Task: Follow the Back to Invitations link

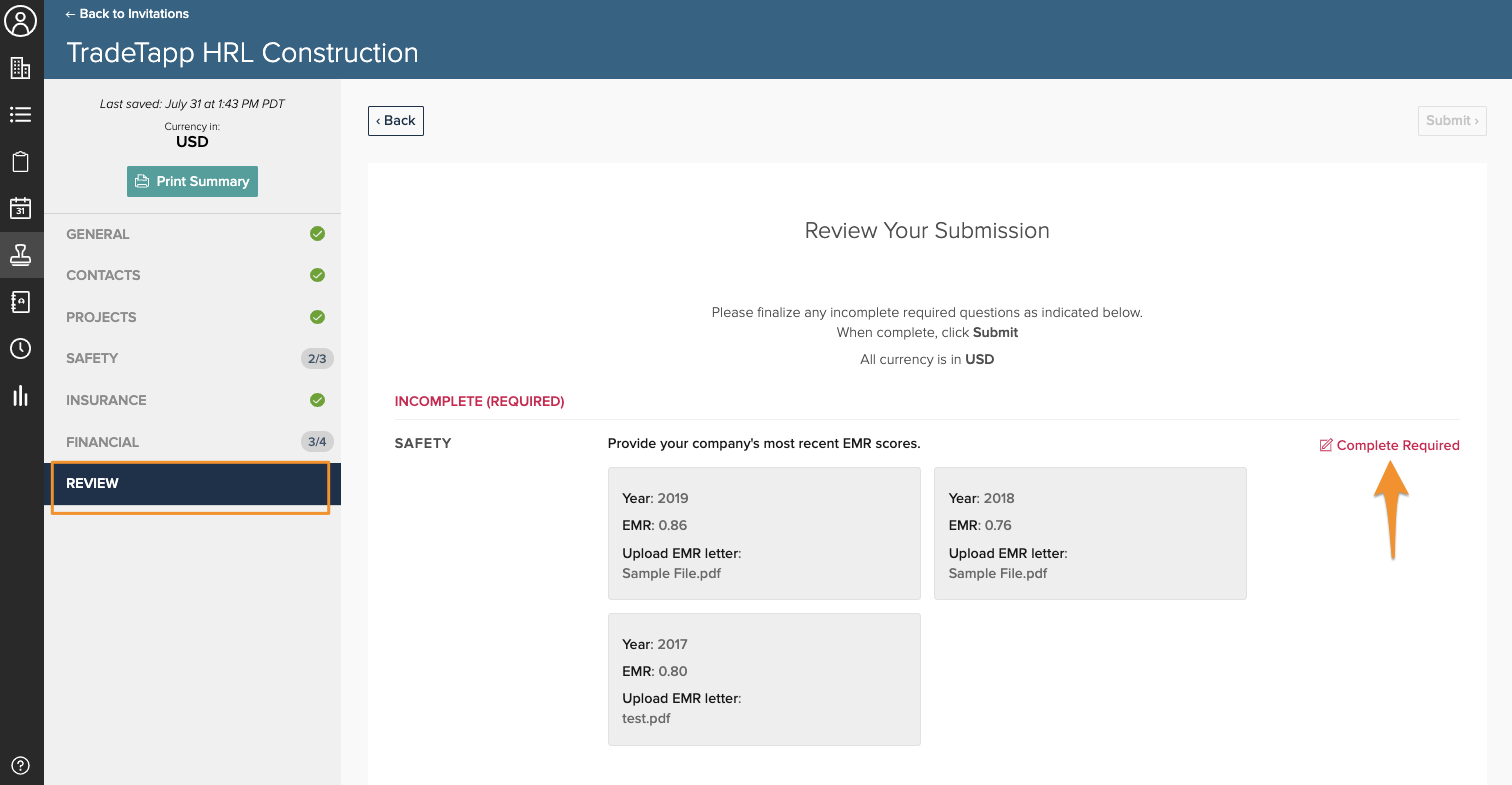Action: pyautogui.click(x=127, y=14)
